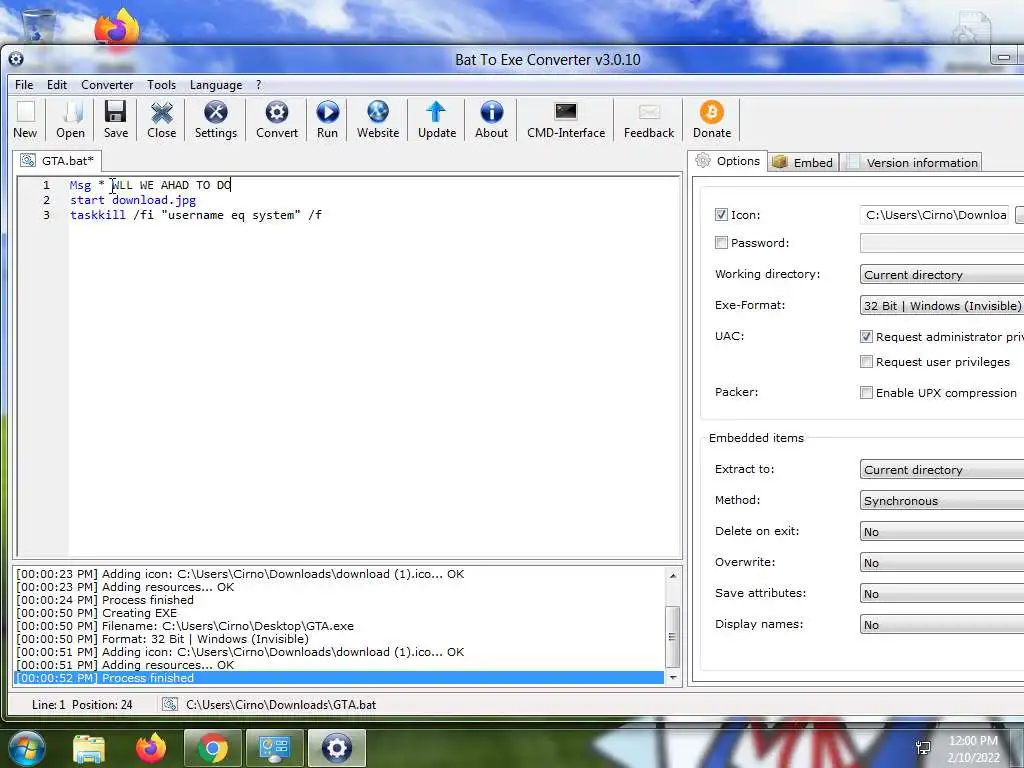1024x768 pixels.
Task: Enable the Password checkbox
Action: tap(721, 243)
